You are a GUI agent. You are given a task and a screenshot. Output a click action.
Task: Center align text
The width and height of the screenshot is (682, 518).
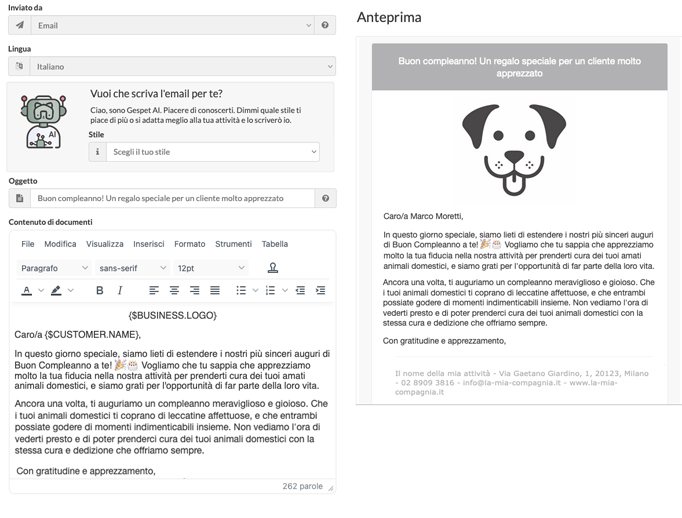click(x=174, y=291)
